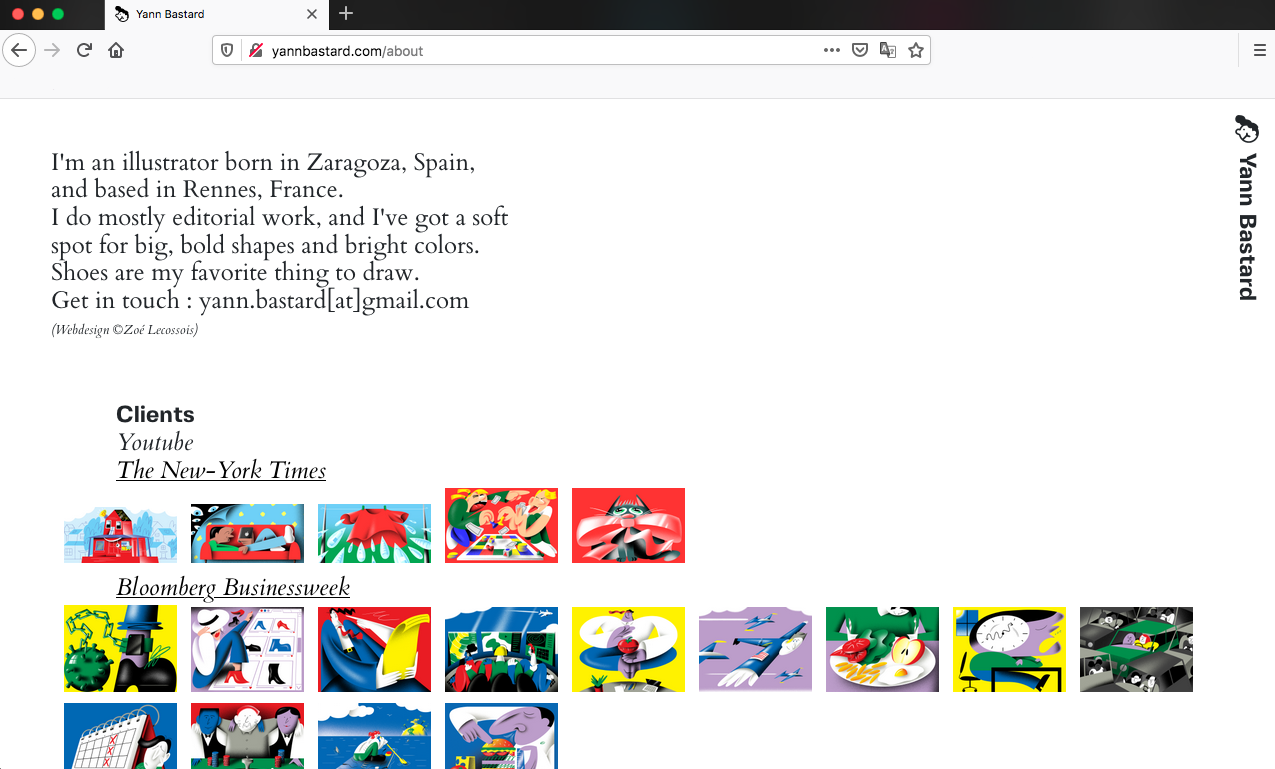Open the yellow virus and chain thumbnail

pos(120,649)
